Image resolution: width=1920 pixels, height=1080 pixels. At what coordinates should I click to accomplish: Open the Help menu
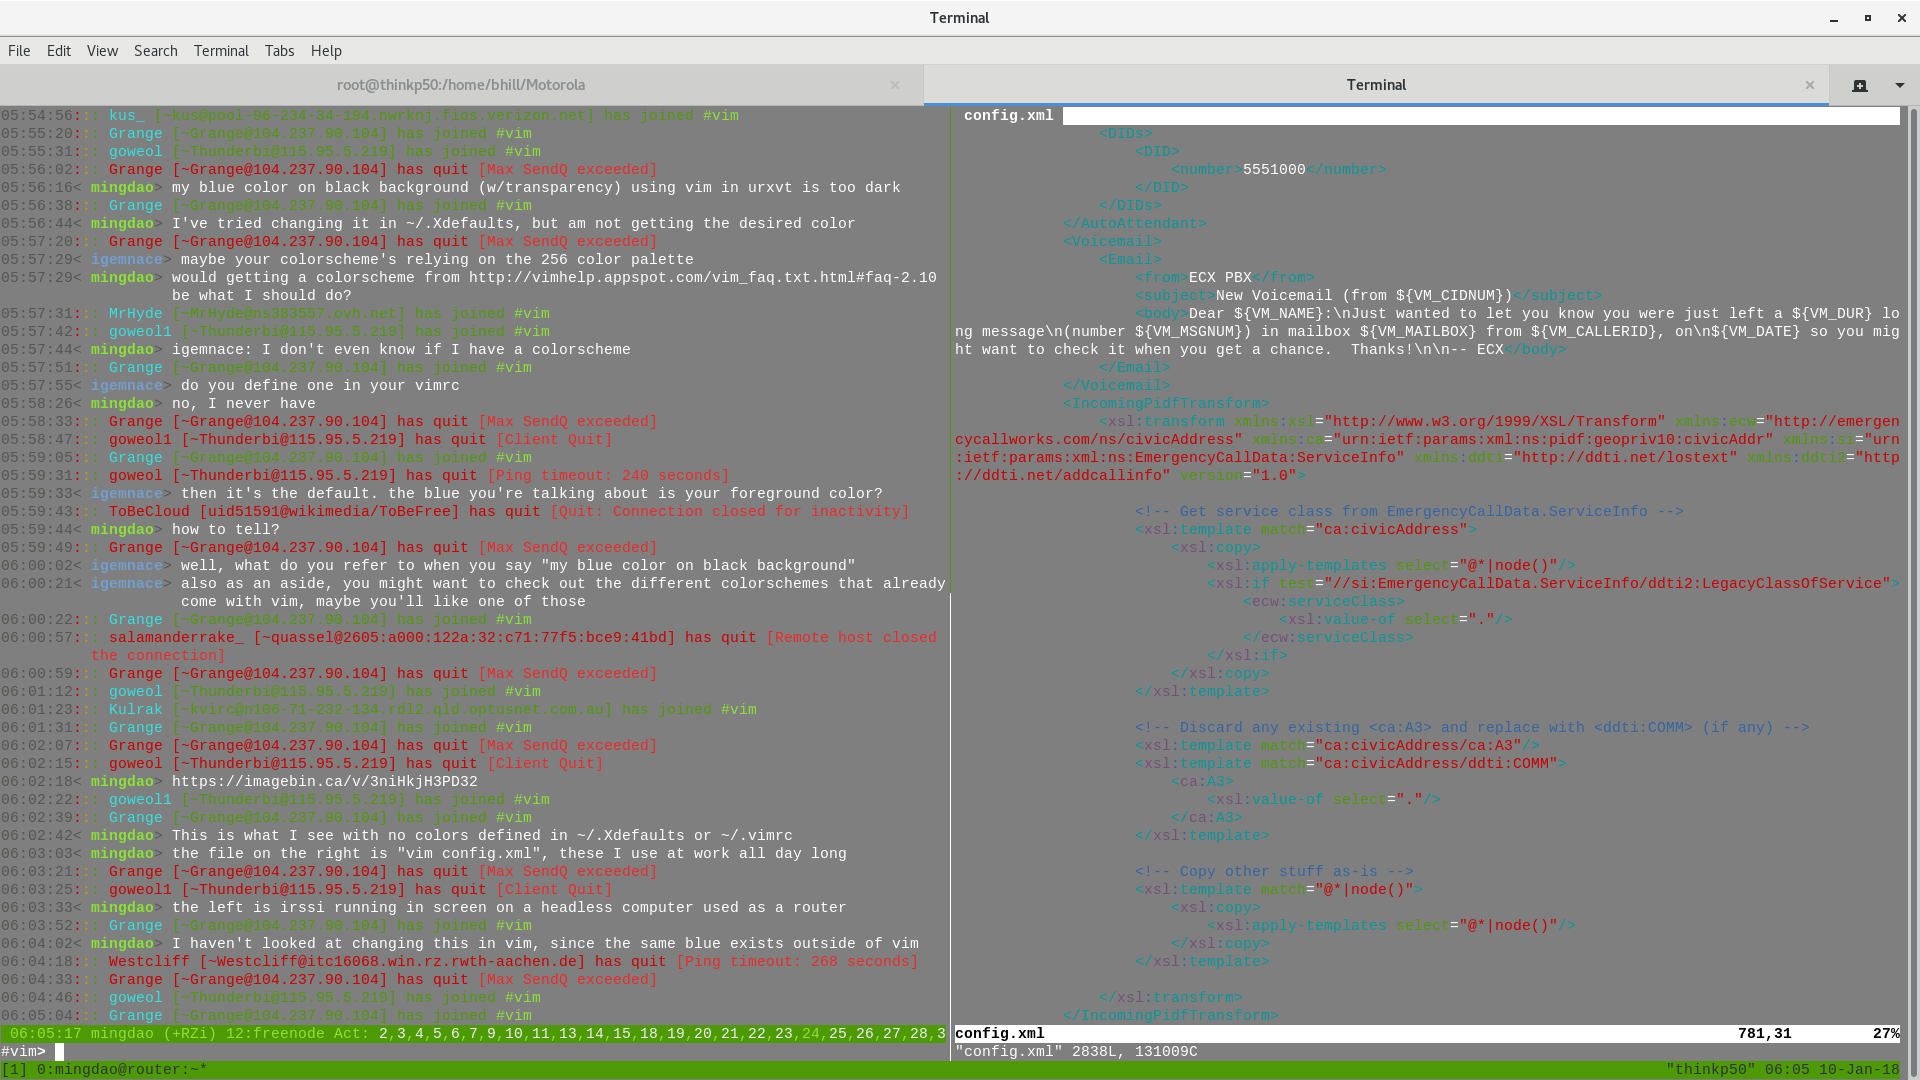[326, 51]
